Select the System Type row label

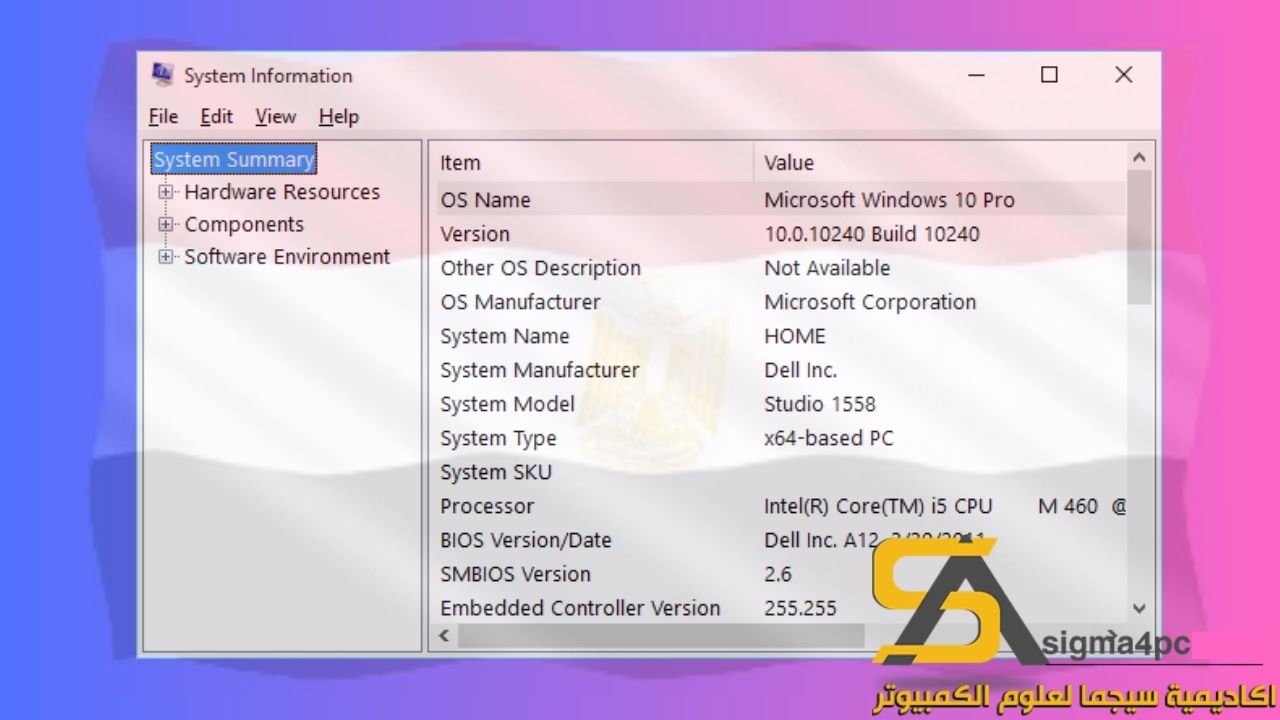(x=498, y=438)
